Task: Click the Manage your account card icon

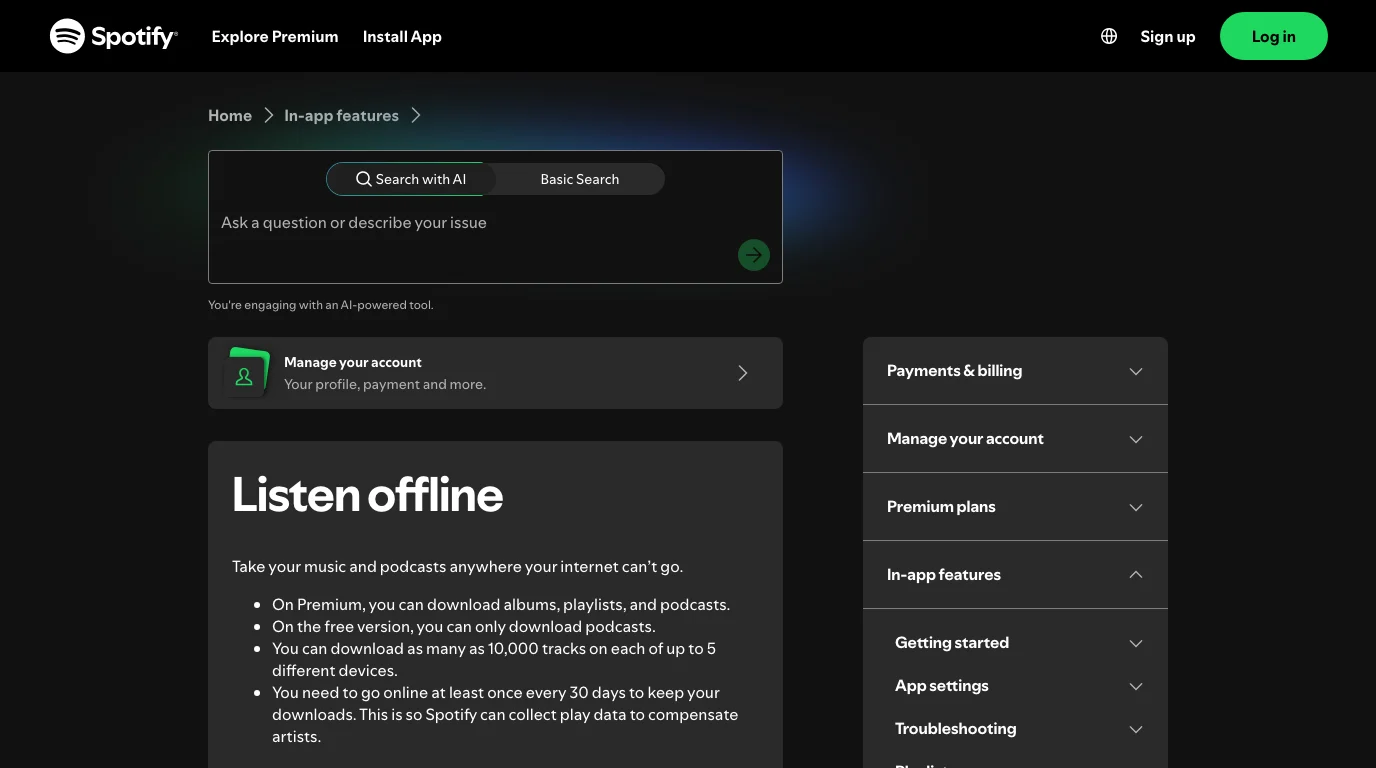Action: point(246,373)
